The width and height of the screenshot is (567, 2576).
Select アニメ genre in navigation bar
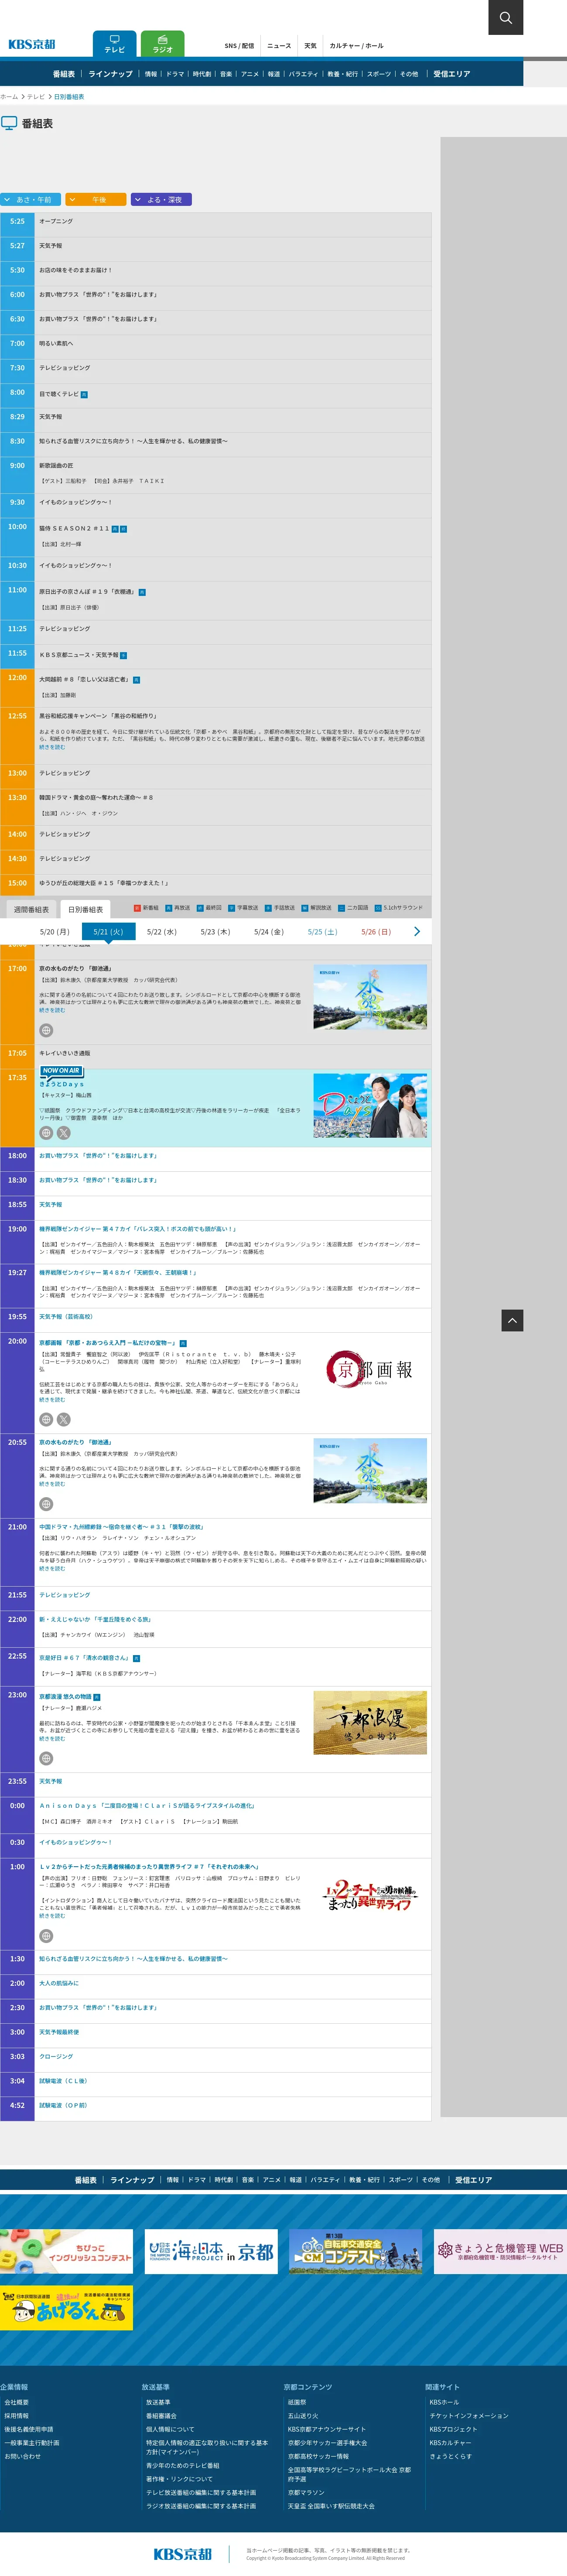coord(250,74)
